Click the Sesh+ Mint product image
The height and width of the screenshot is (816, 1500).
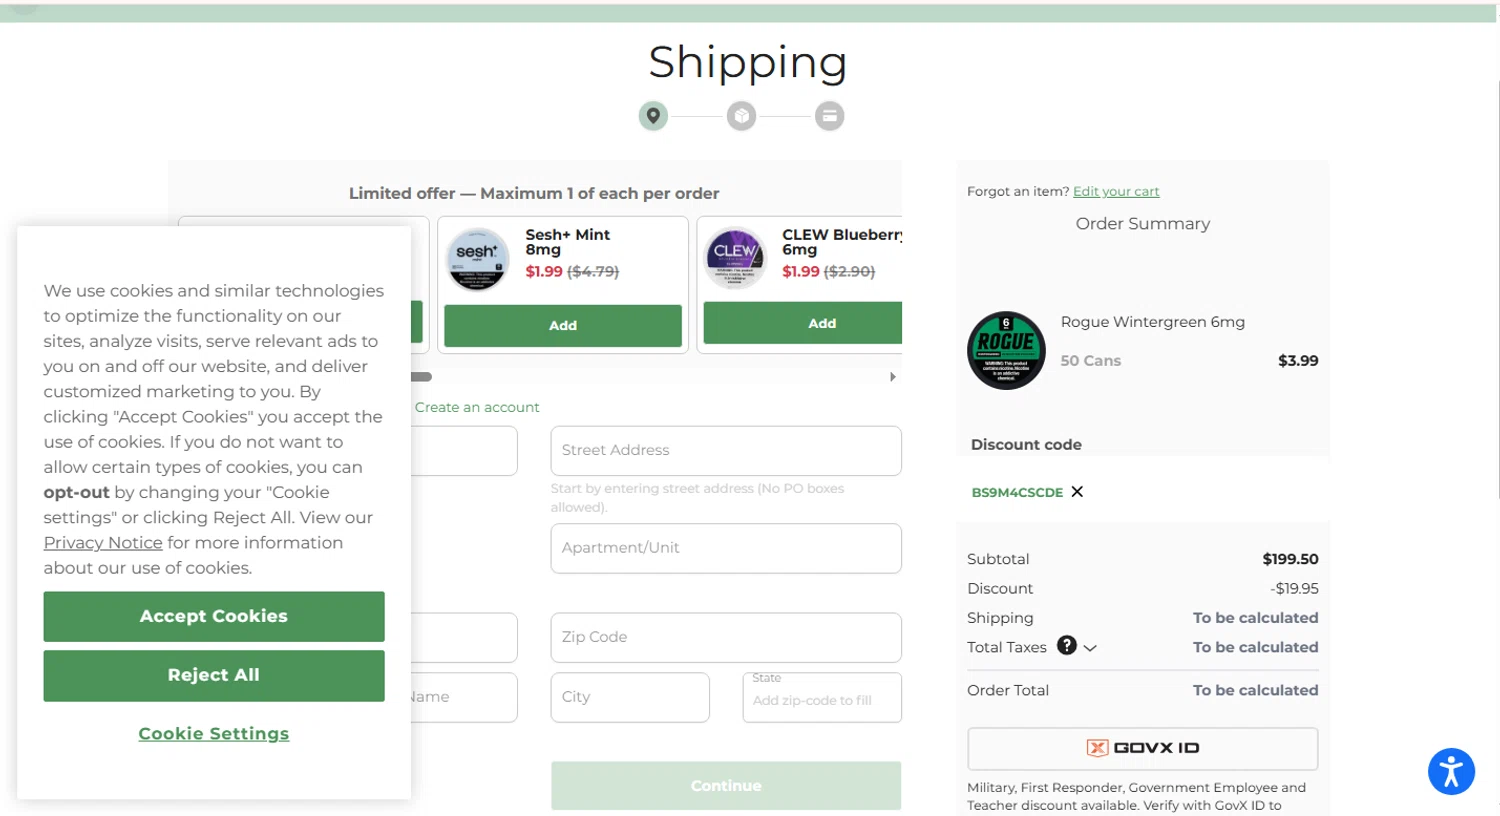tap(477, 259)
